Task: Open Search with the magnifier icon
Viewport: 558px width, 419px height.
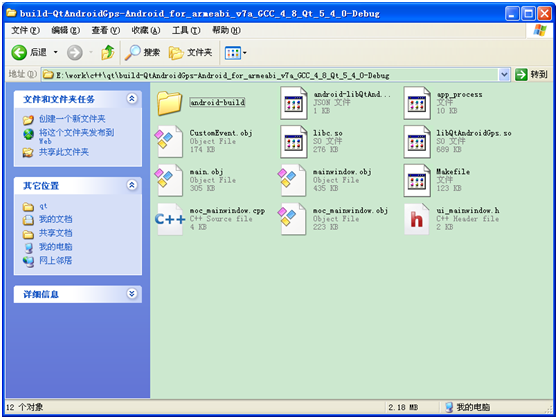Action: (x=133, y=53)
